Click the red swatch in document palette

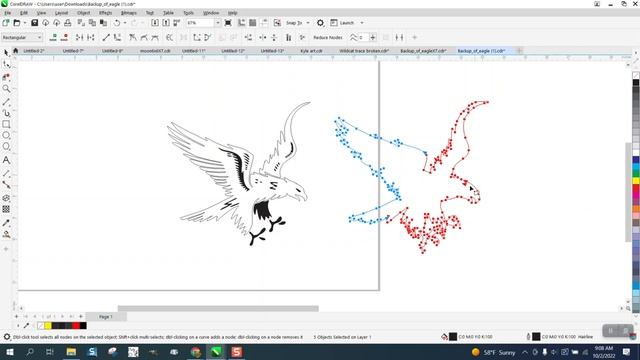76,326
